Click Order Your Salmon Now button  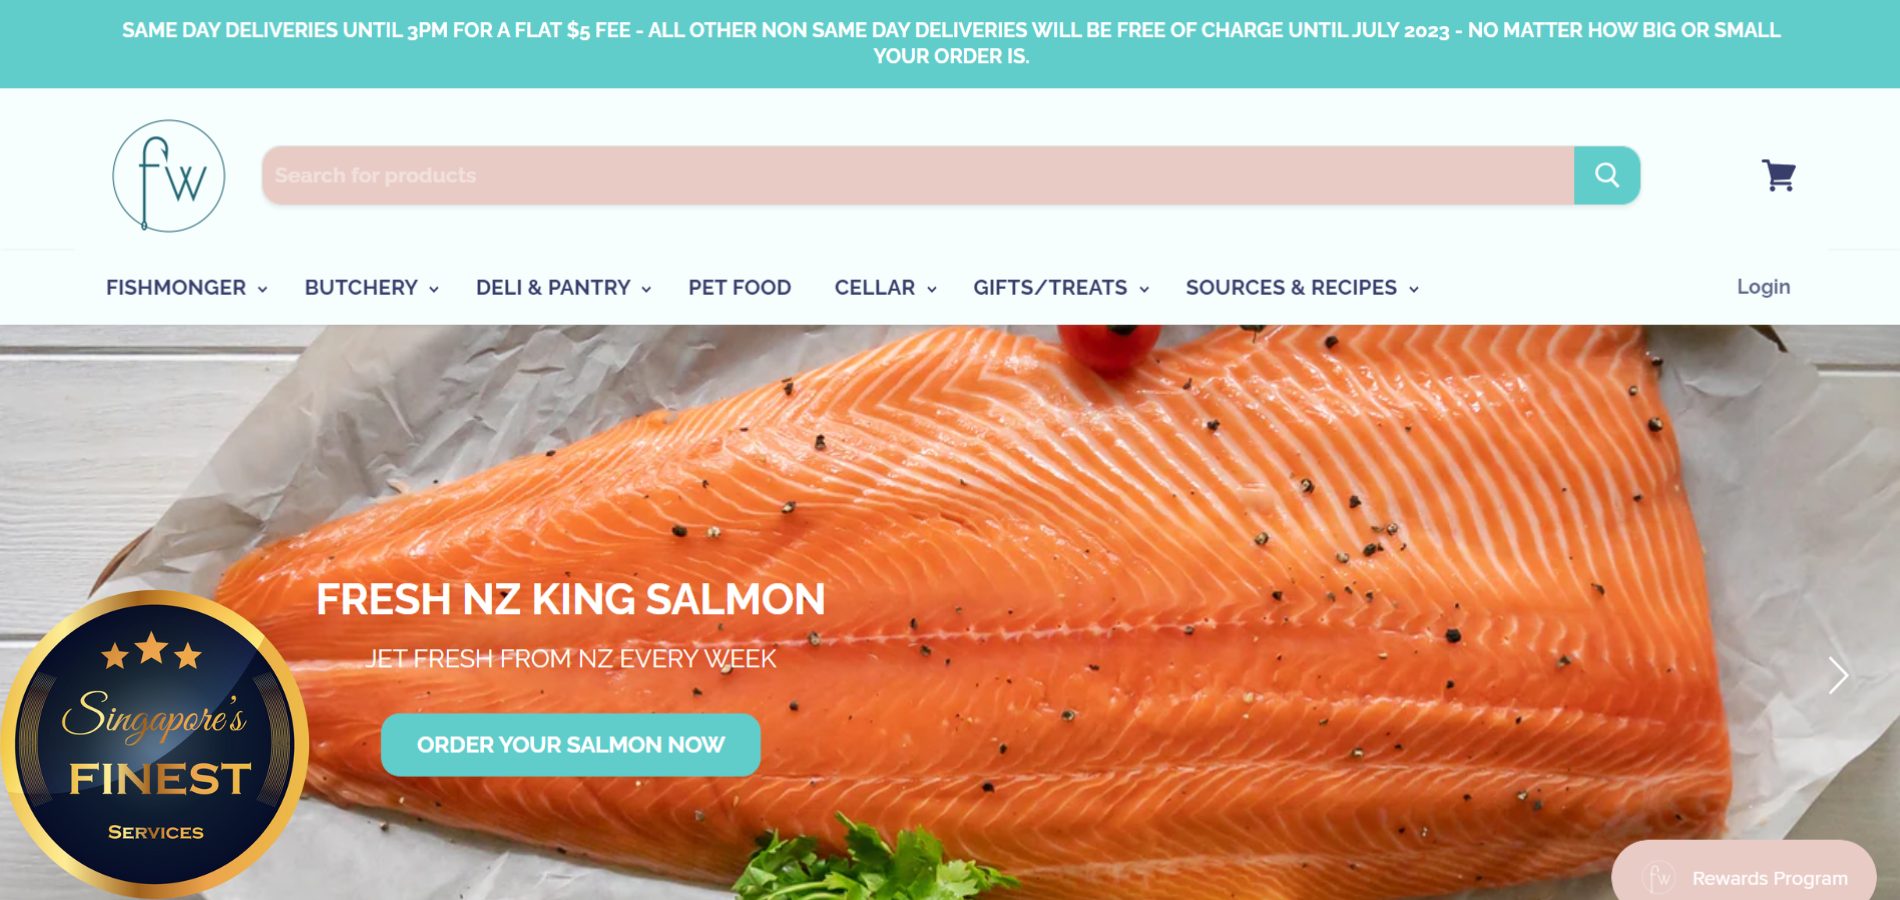tap(571, 745)
